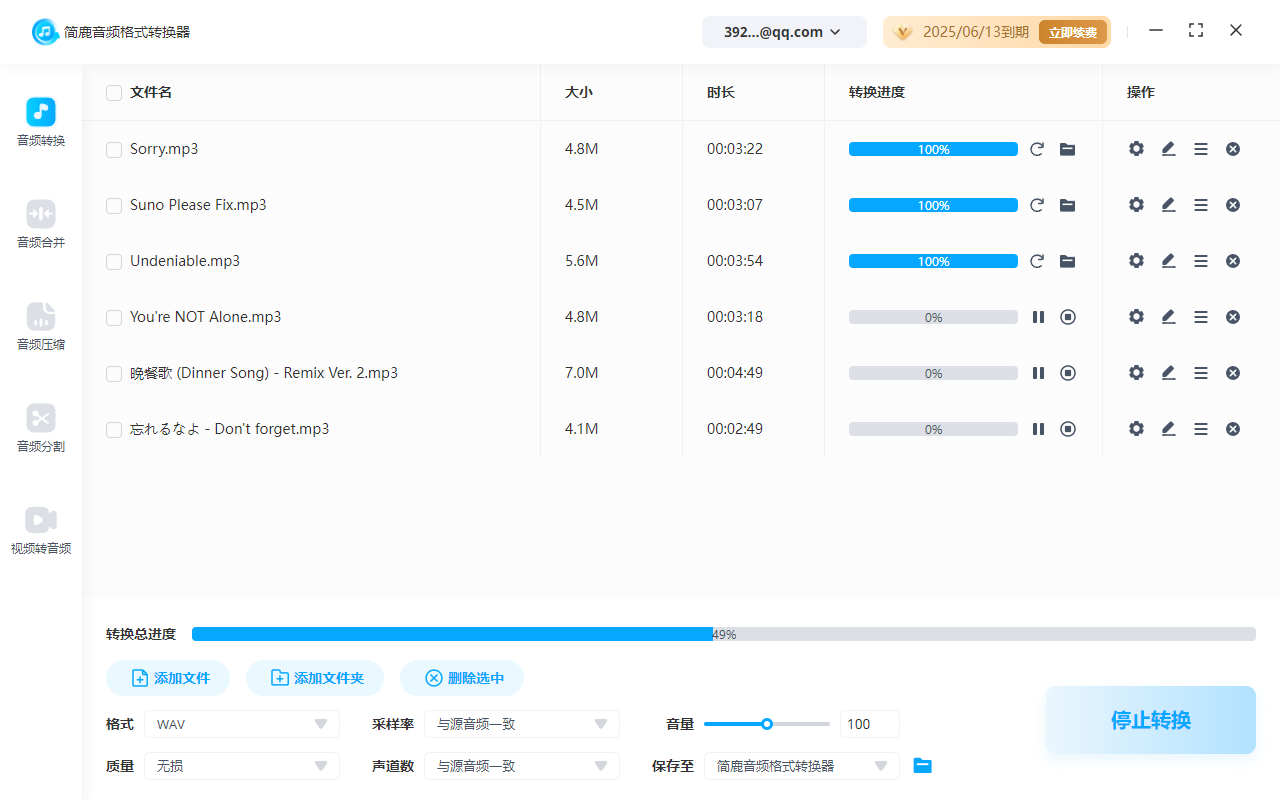Edit output name of 忘れるなよ - Don't forget.mp3
1280x800 pixels.
coord(1168,428)
